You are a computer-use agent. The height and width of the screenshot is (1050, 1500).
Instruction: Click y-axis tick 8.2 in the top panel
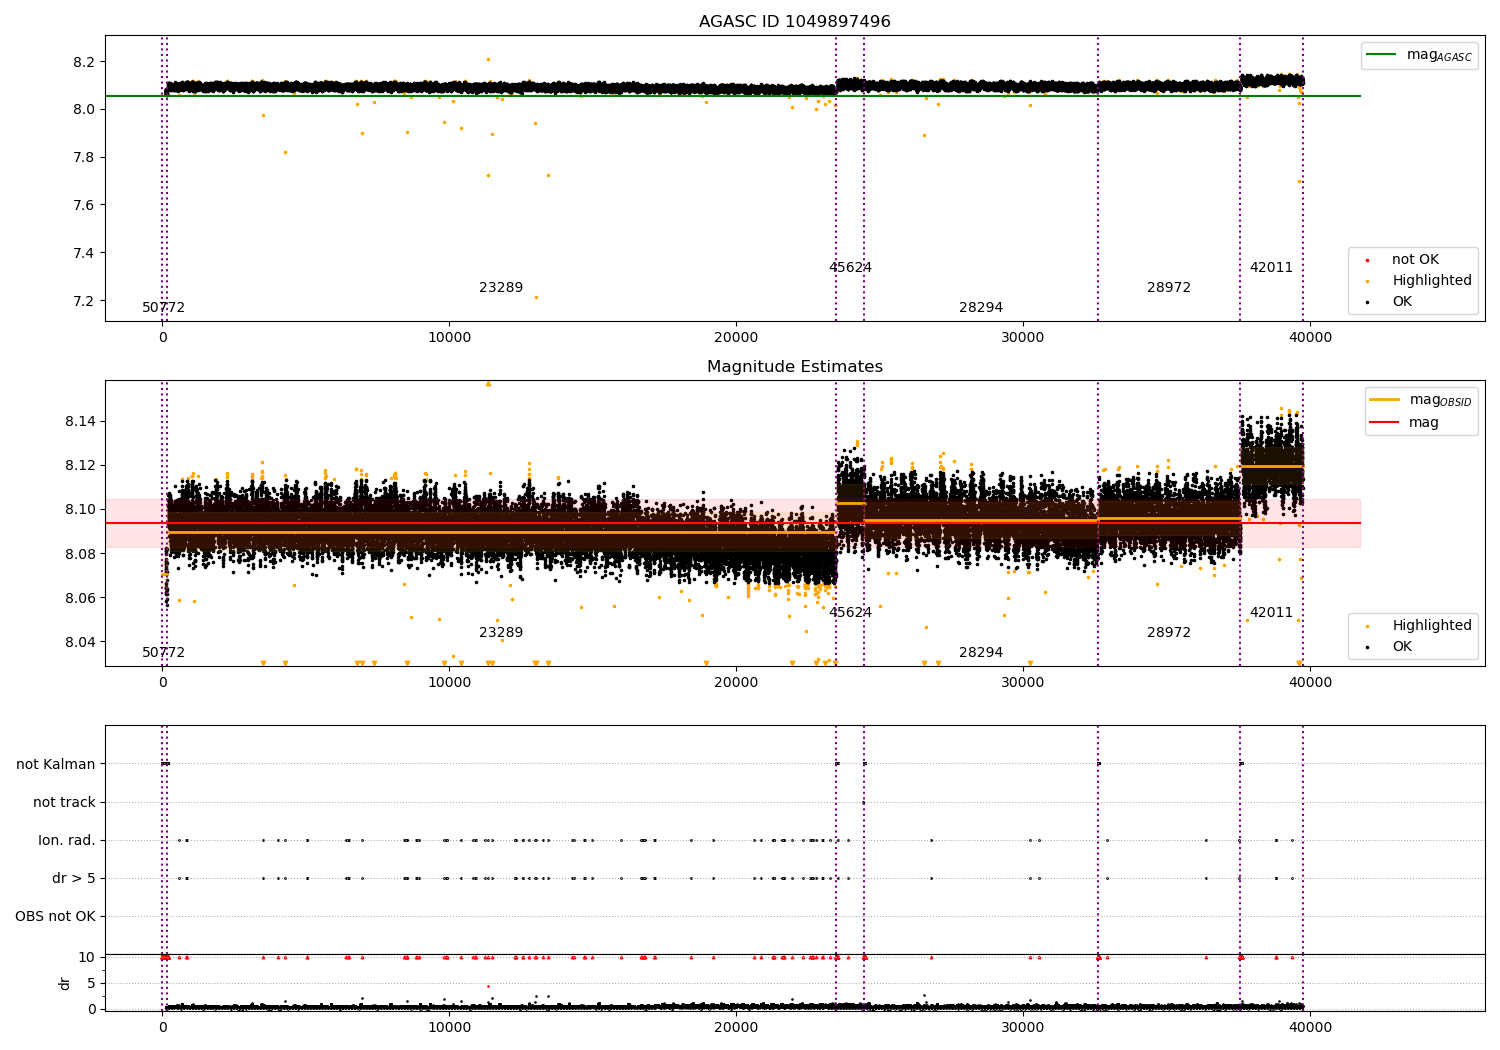pos(84,62)
